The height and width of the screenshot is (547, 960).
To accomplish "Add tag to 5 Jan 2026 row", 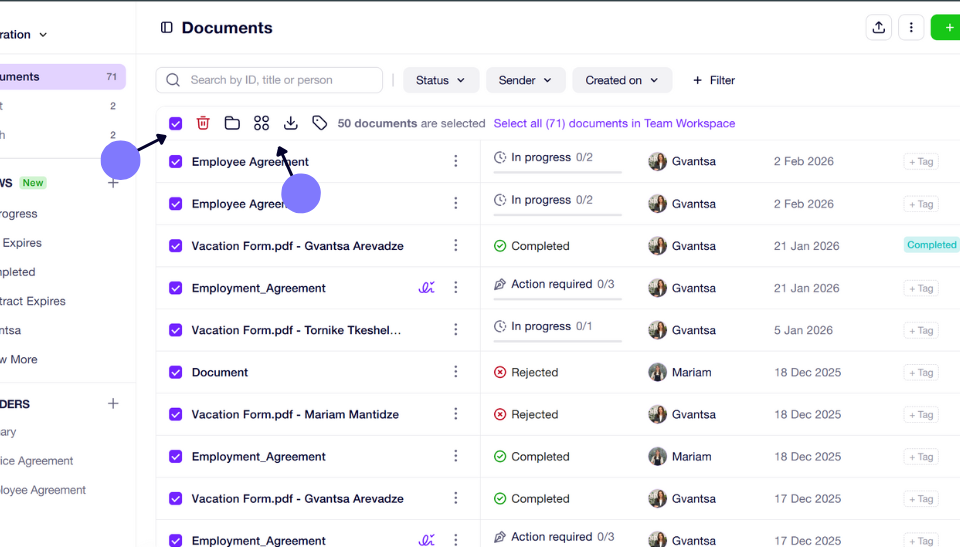I will point(921,331).
